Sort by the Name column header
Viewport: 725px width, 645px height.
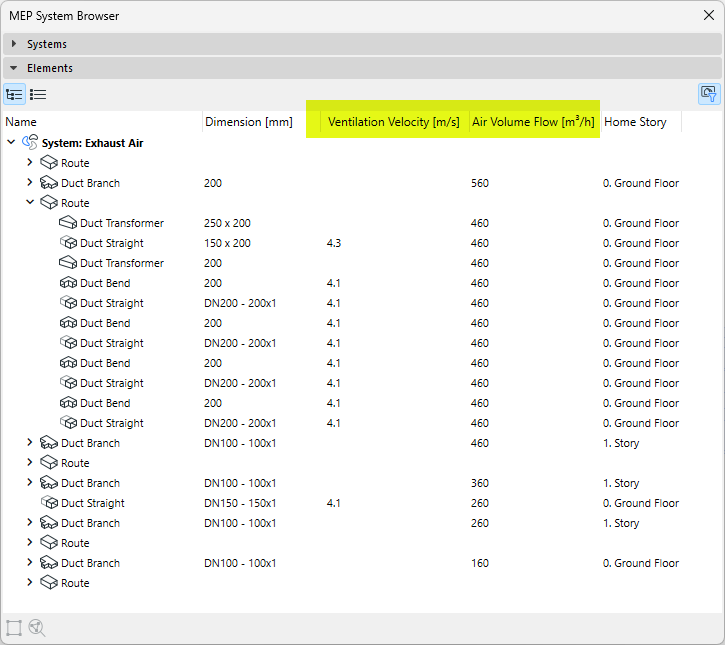click(102, 122)
